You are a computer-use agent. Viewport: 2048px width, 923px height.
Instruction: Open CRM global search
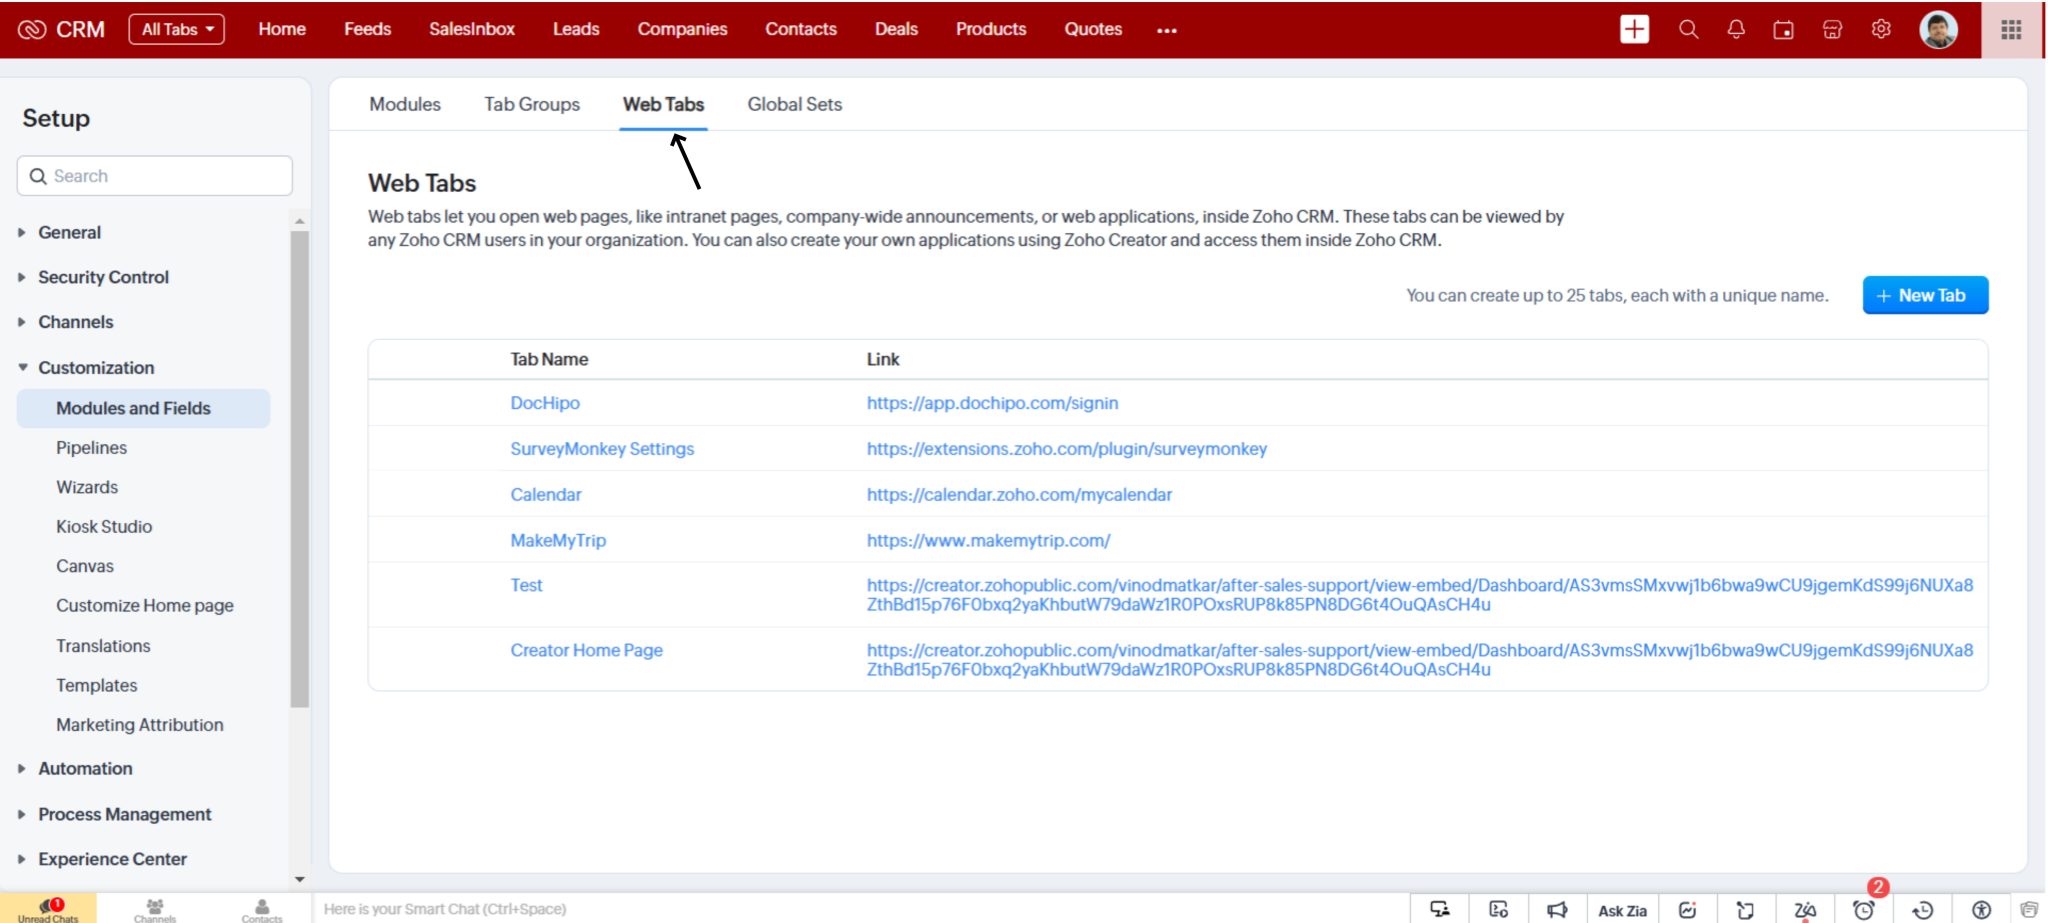[1689, 29]
